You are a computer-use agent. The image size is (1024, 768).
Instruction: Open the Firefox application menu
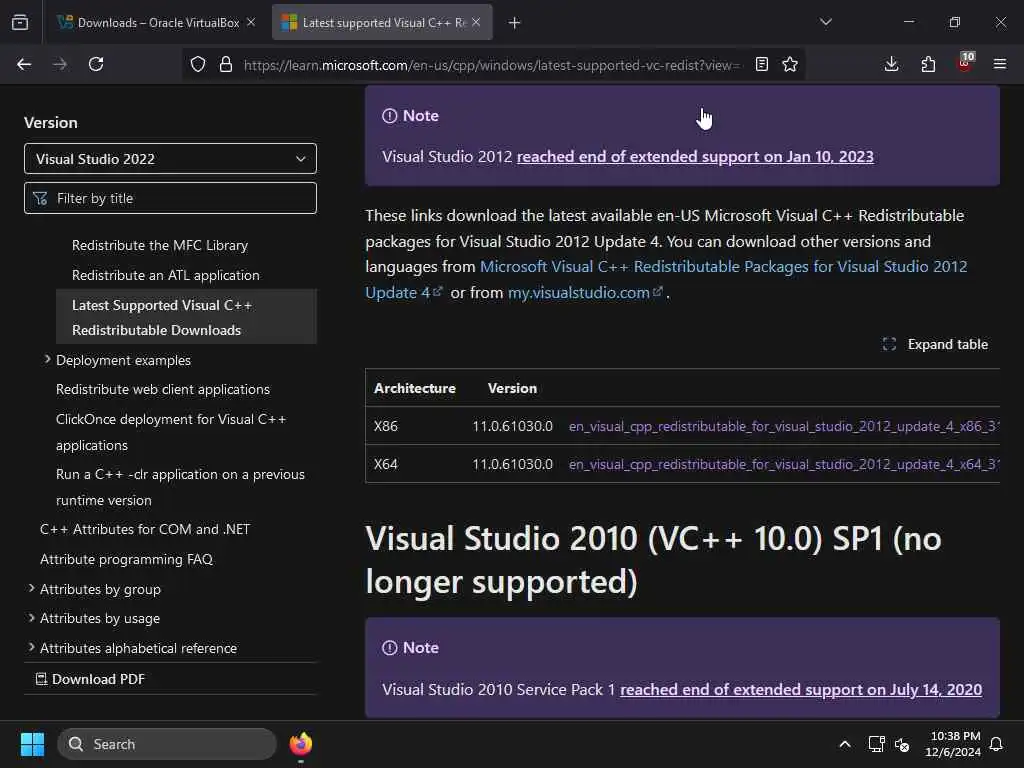999,64
